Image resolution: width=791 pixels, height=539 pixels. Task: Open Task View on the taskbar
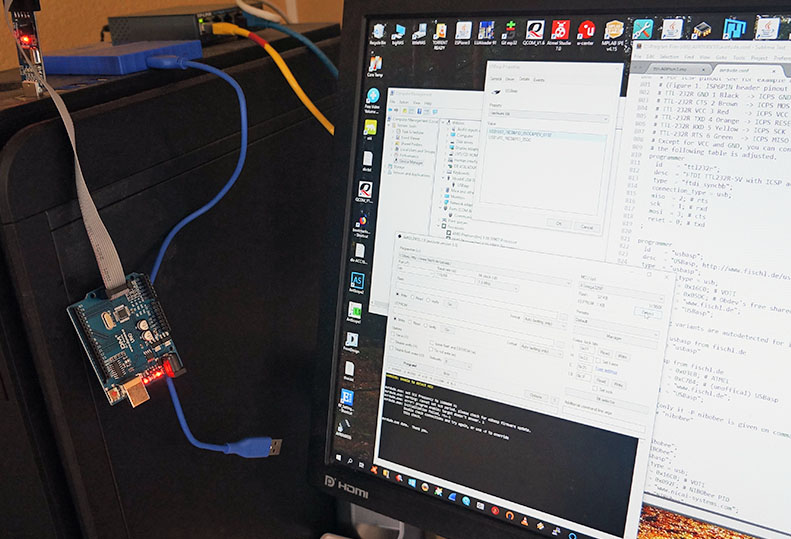362,463
